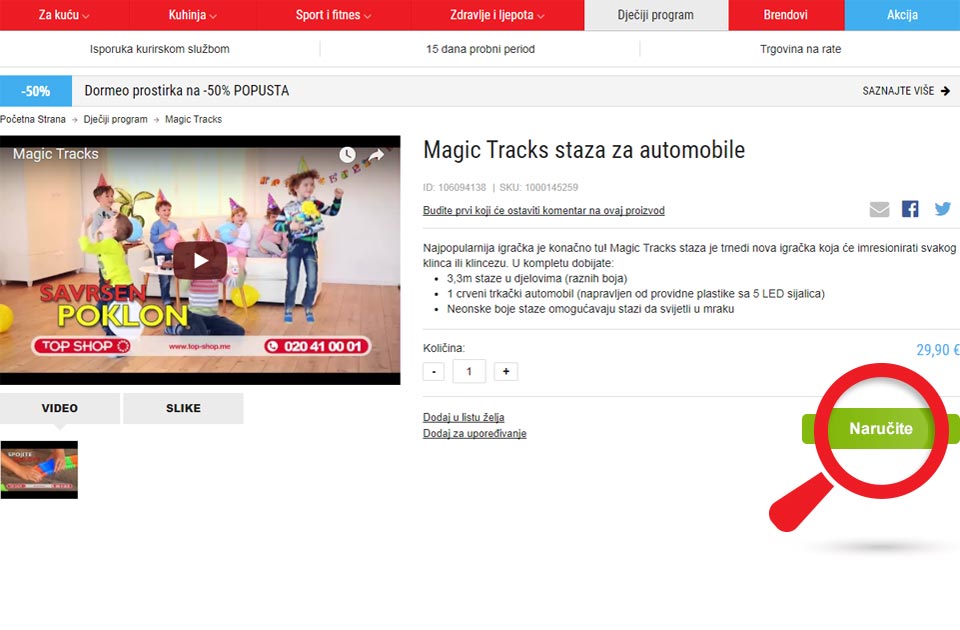This screenshot has width=960, height=630.
Task: Click the Količina: label
Action: [444, 348]
